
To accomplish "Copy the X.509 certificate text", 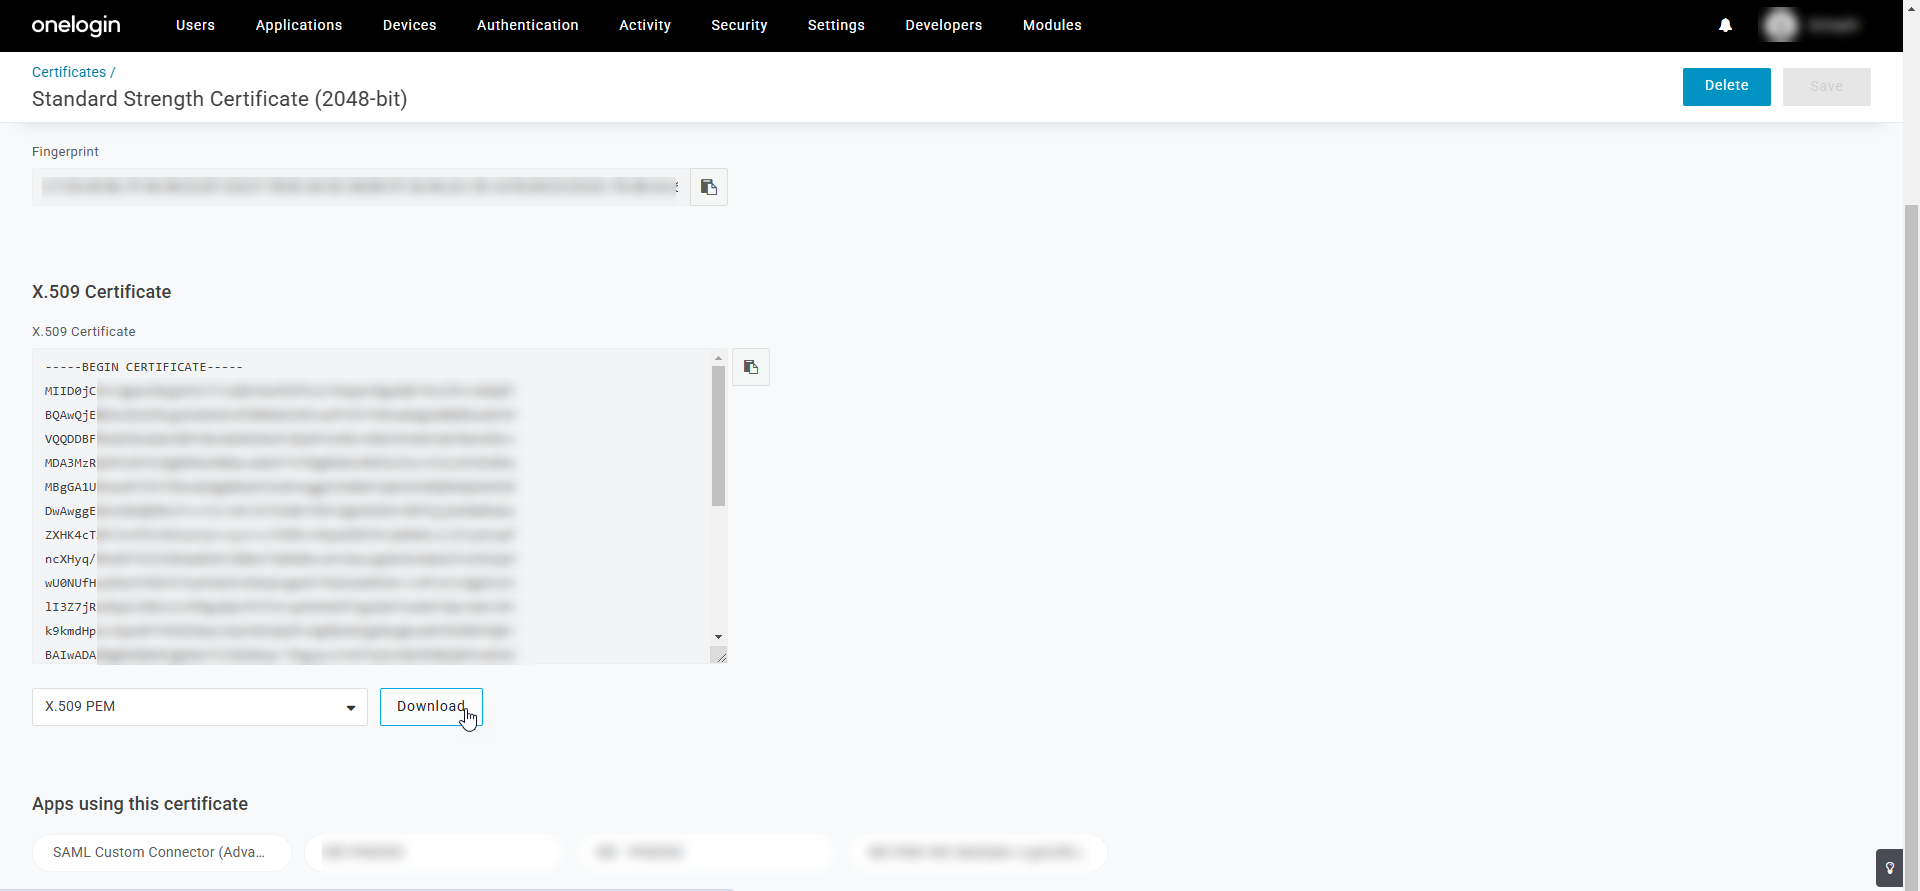I will tap(751, 367).
